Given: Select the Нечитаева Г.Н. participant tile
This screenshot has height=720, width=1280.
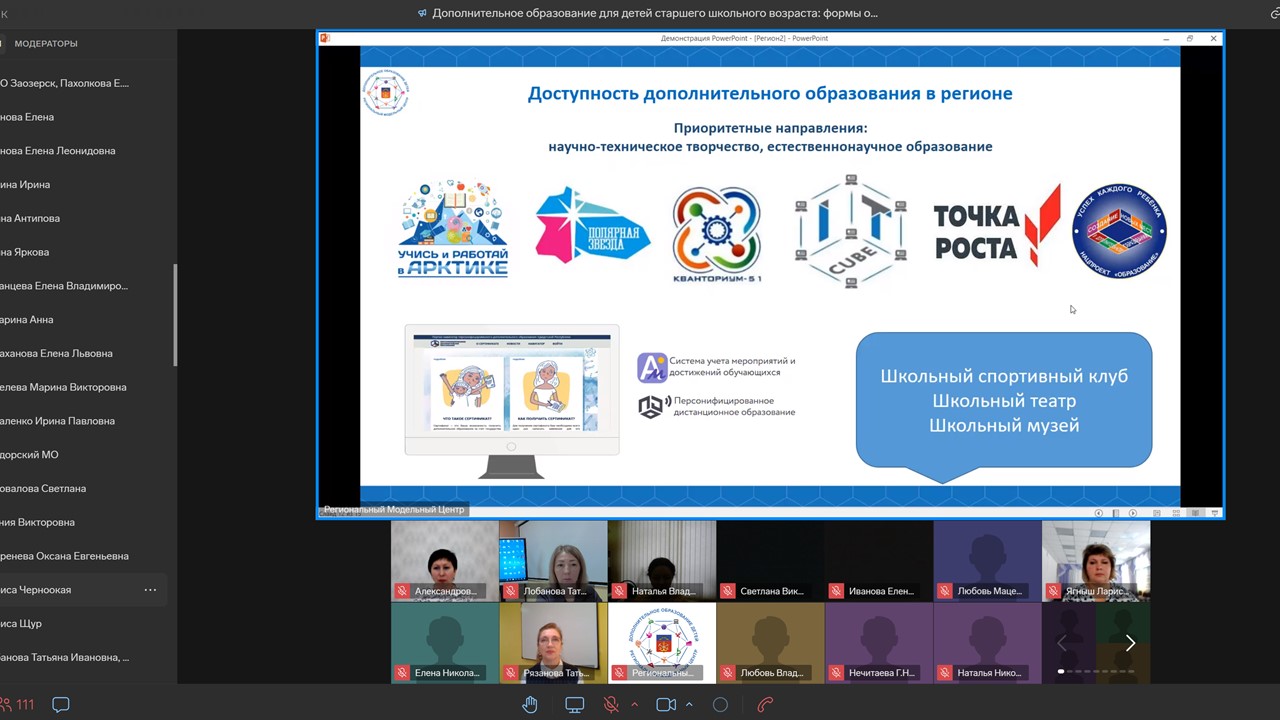Looking at the screenshot, I should point(879,643).
